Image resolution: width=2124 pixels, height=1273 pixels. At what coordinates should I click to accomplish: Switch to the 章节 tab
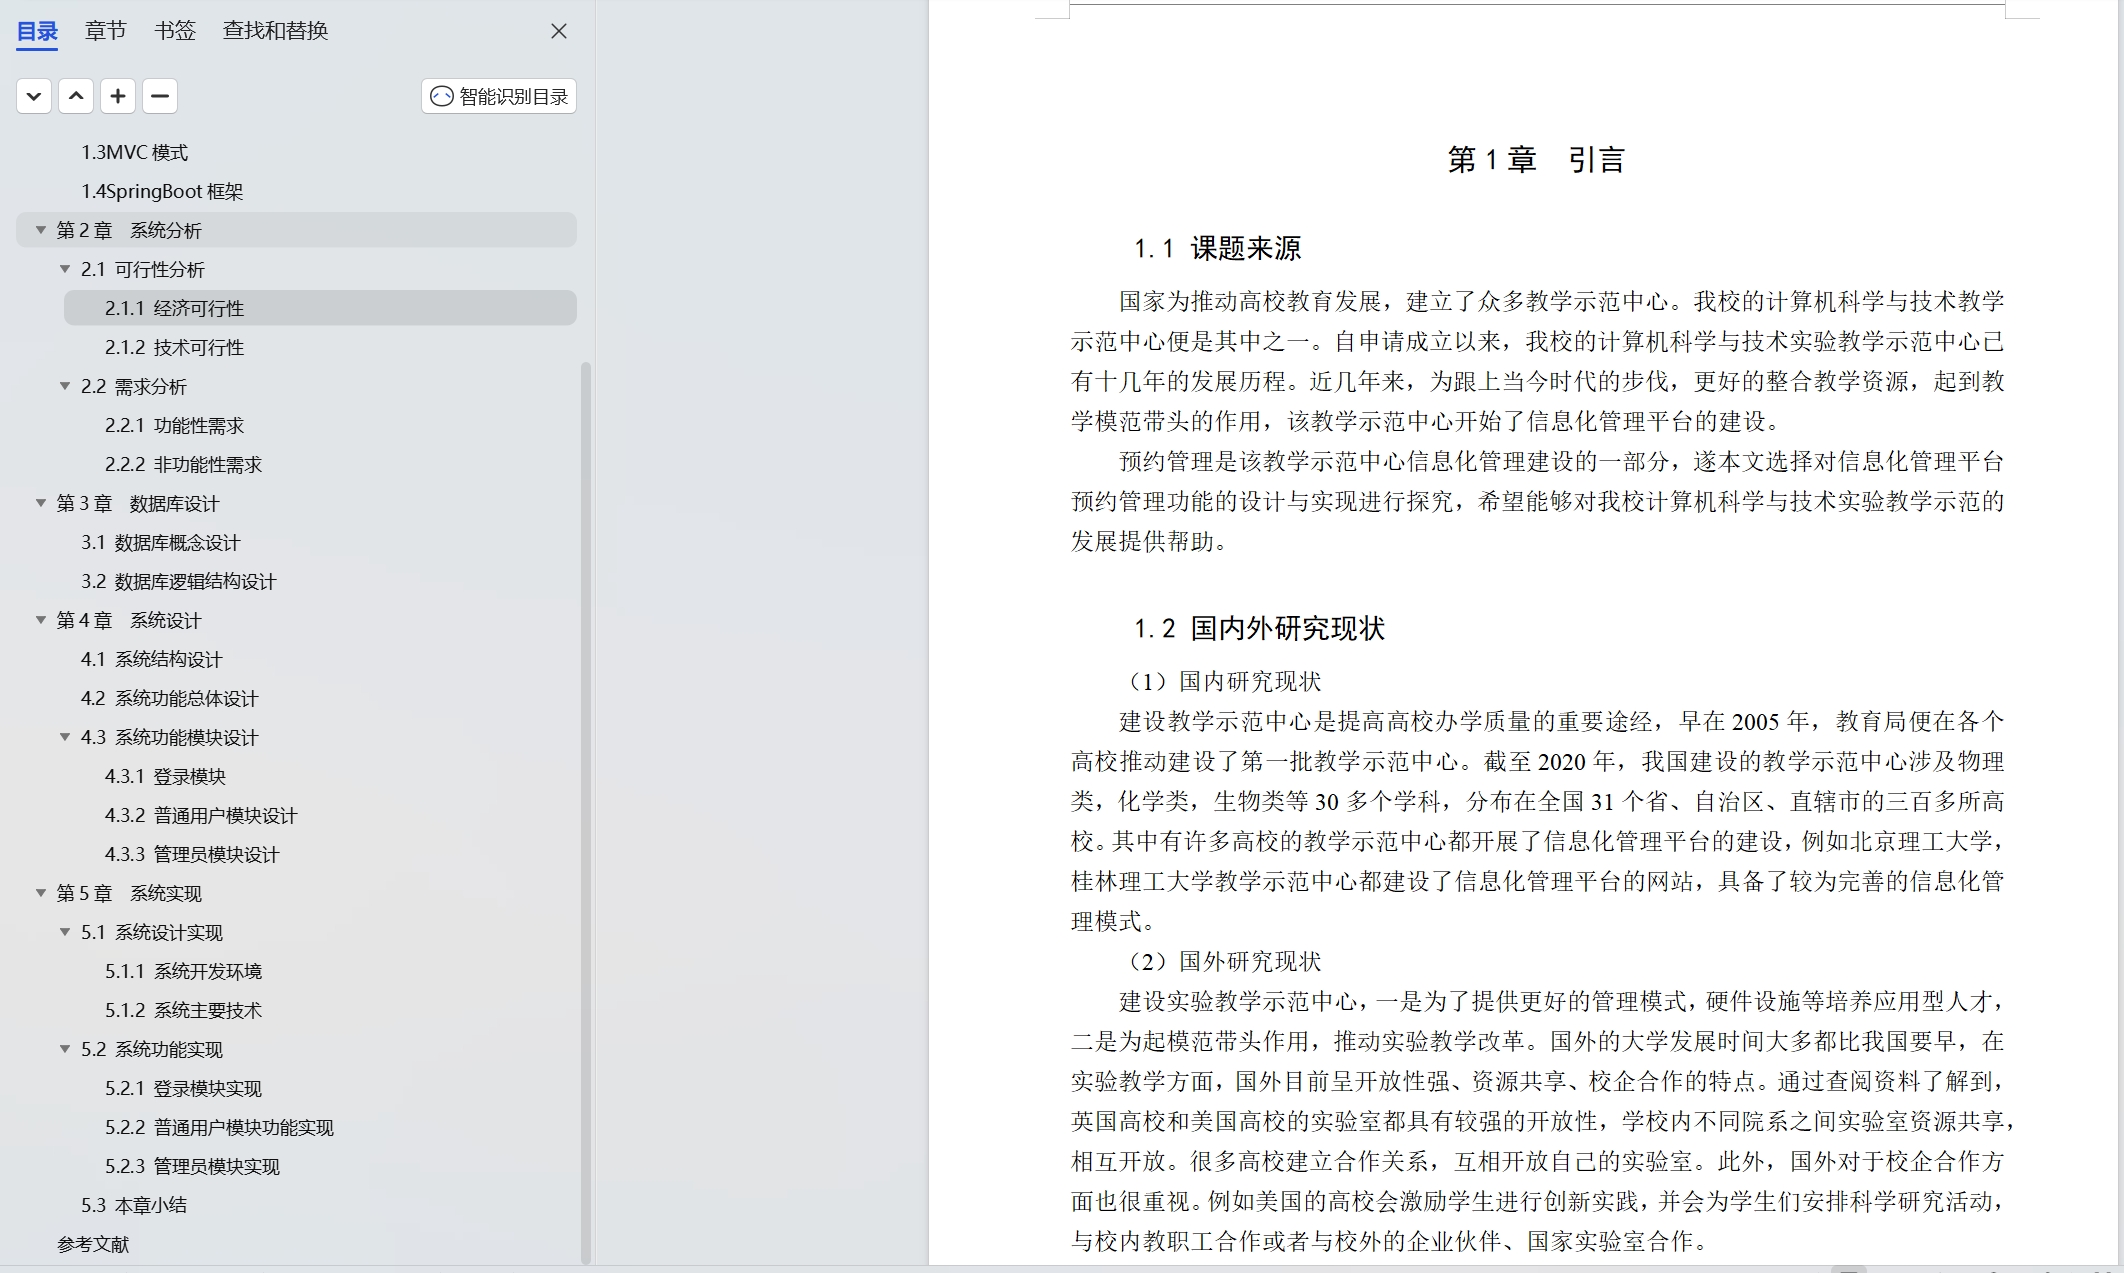point(105,31)
